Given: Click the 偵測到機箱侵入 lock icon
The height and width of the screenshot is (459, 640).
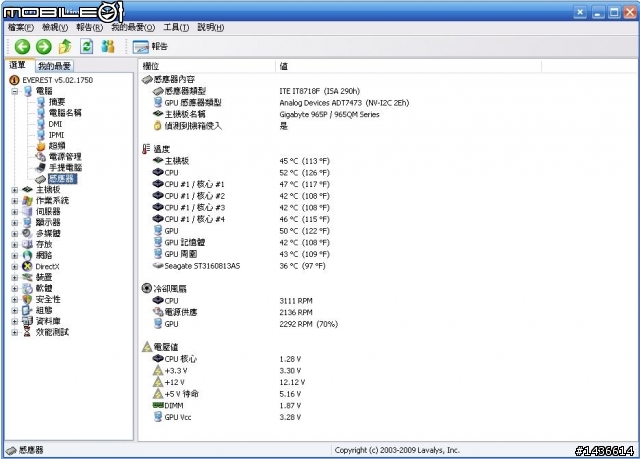Looking at the screenshot, I should pos(158,126).
